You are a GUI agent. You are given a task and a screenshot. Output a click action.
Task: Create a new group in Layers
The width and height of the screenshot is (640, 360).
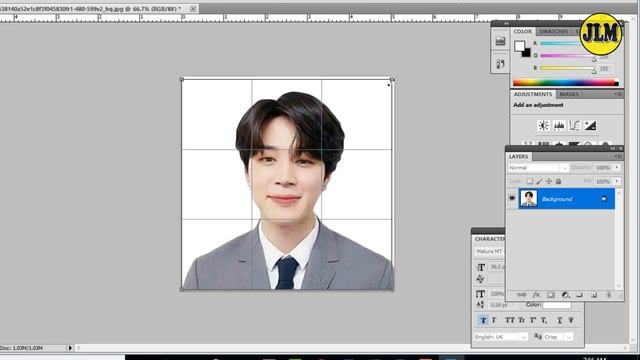coord(579,295)
